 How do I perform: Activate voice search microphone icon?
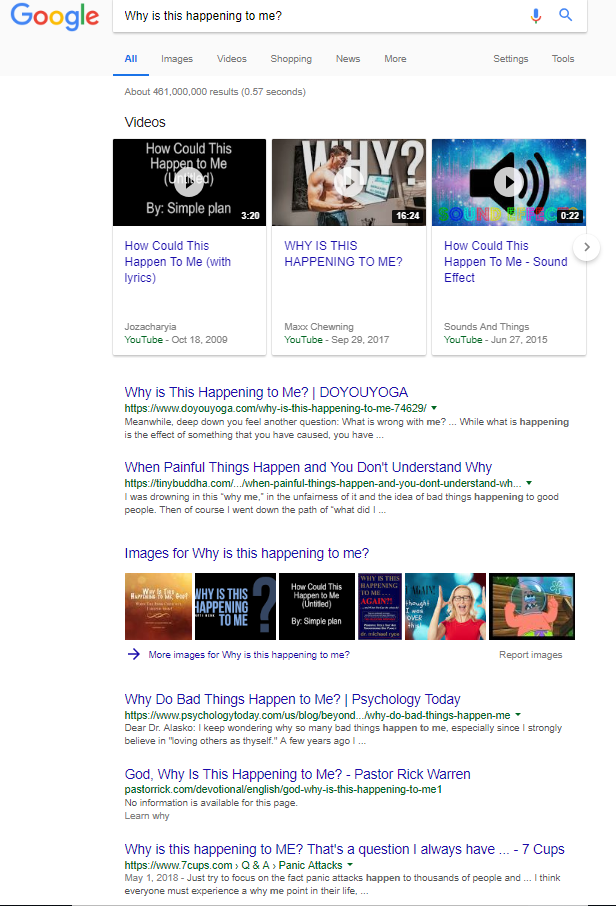(536, 16)
